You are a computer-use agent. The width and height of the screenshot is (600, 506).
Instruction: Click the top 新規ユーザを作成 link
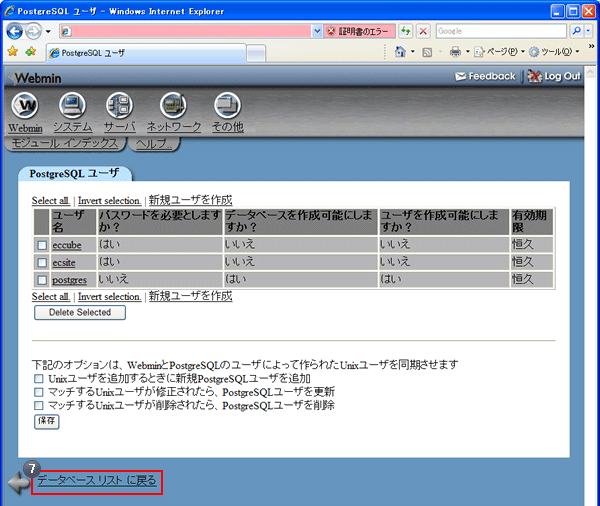pos(190,200)
